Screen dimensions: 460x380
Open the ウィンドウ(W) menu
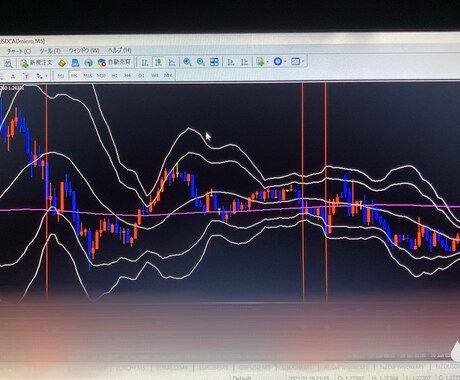coord(84,51)
